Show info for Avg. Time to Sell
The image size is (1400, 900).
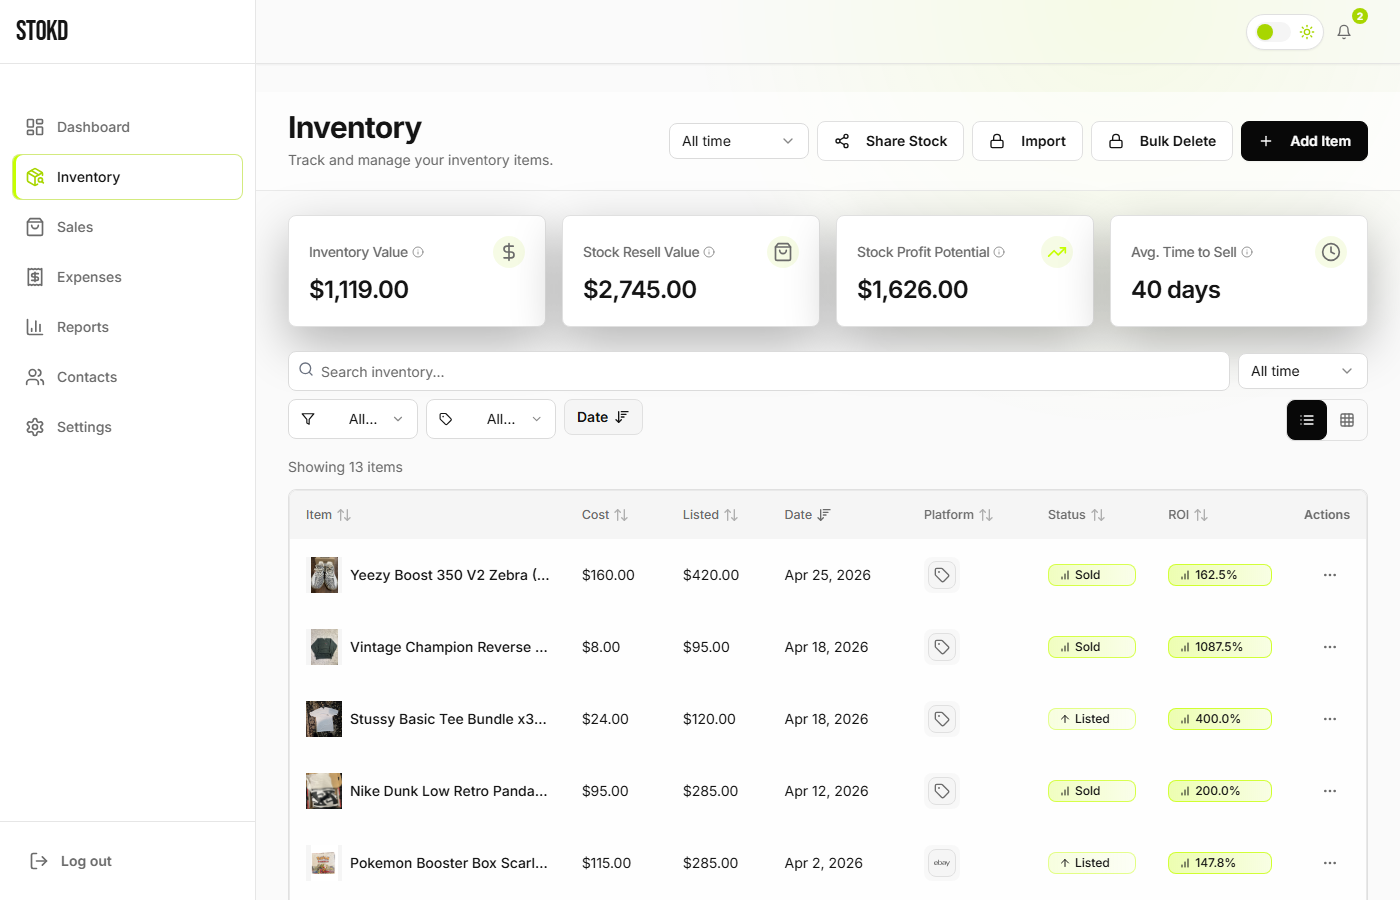click(x=1247, y=252)
